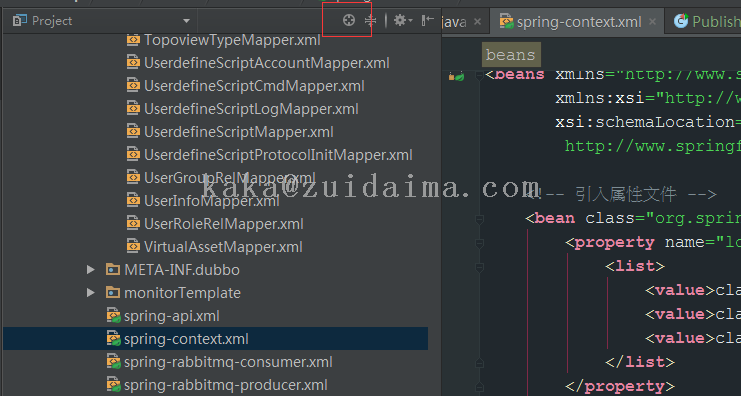741x396 pixels.
Task: Click Collapse All icon in Project panel
Action: (370, 20)
